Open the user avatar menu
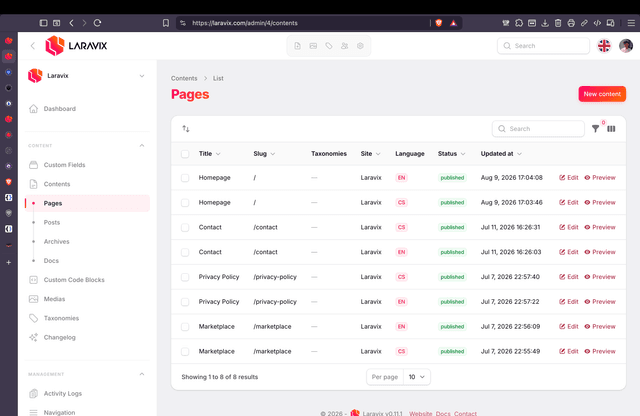This screenshot has width=640, height=416. [626, 46]
